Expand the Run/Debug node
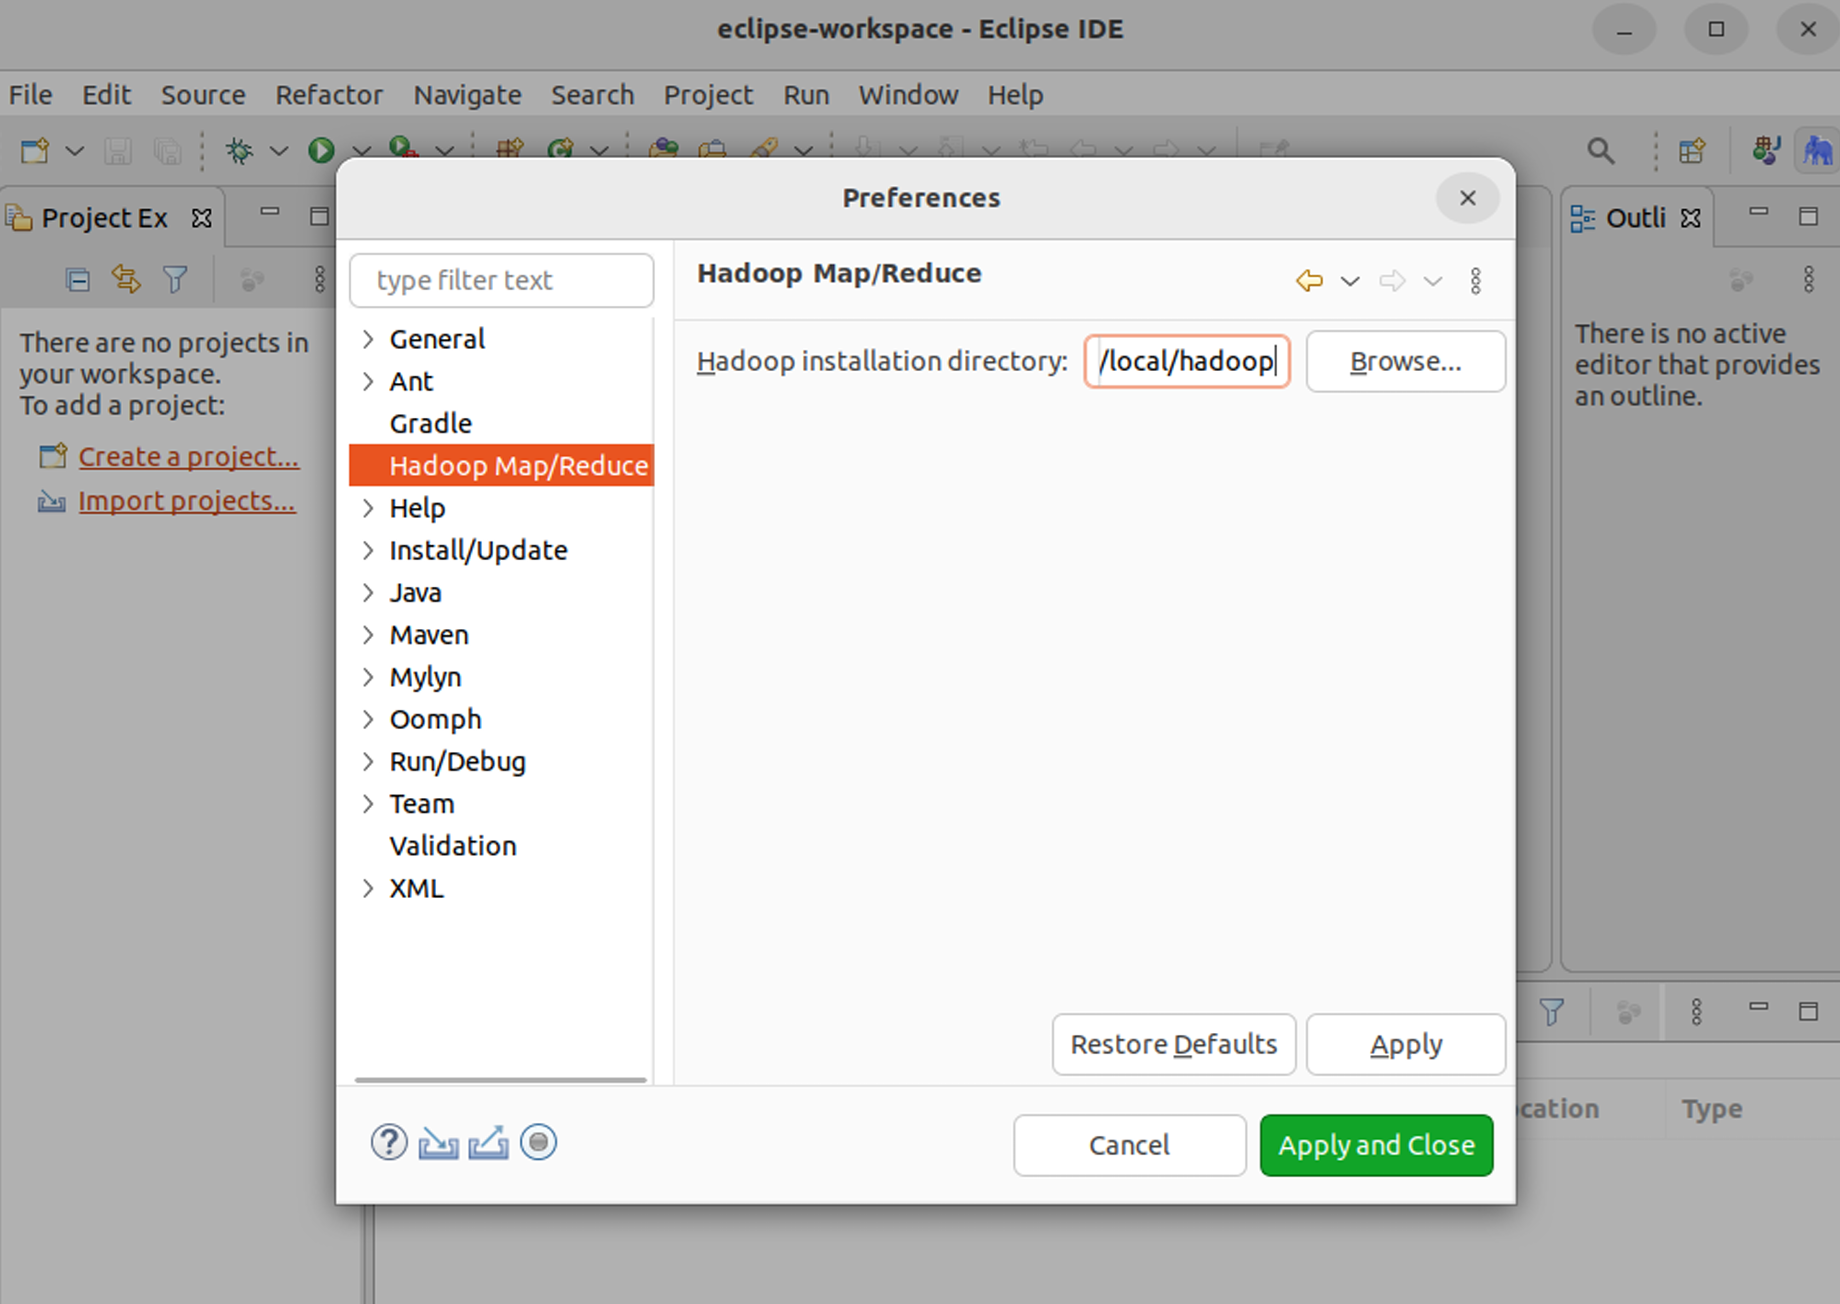Viewport: 1840px width, 1304px height. coord(368,761)
